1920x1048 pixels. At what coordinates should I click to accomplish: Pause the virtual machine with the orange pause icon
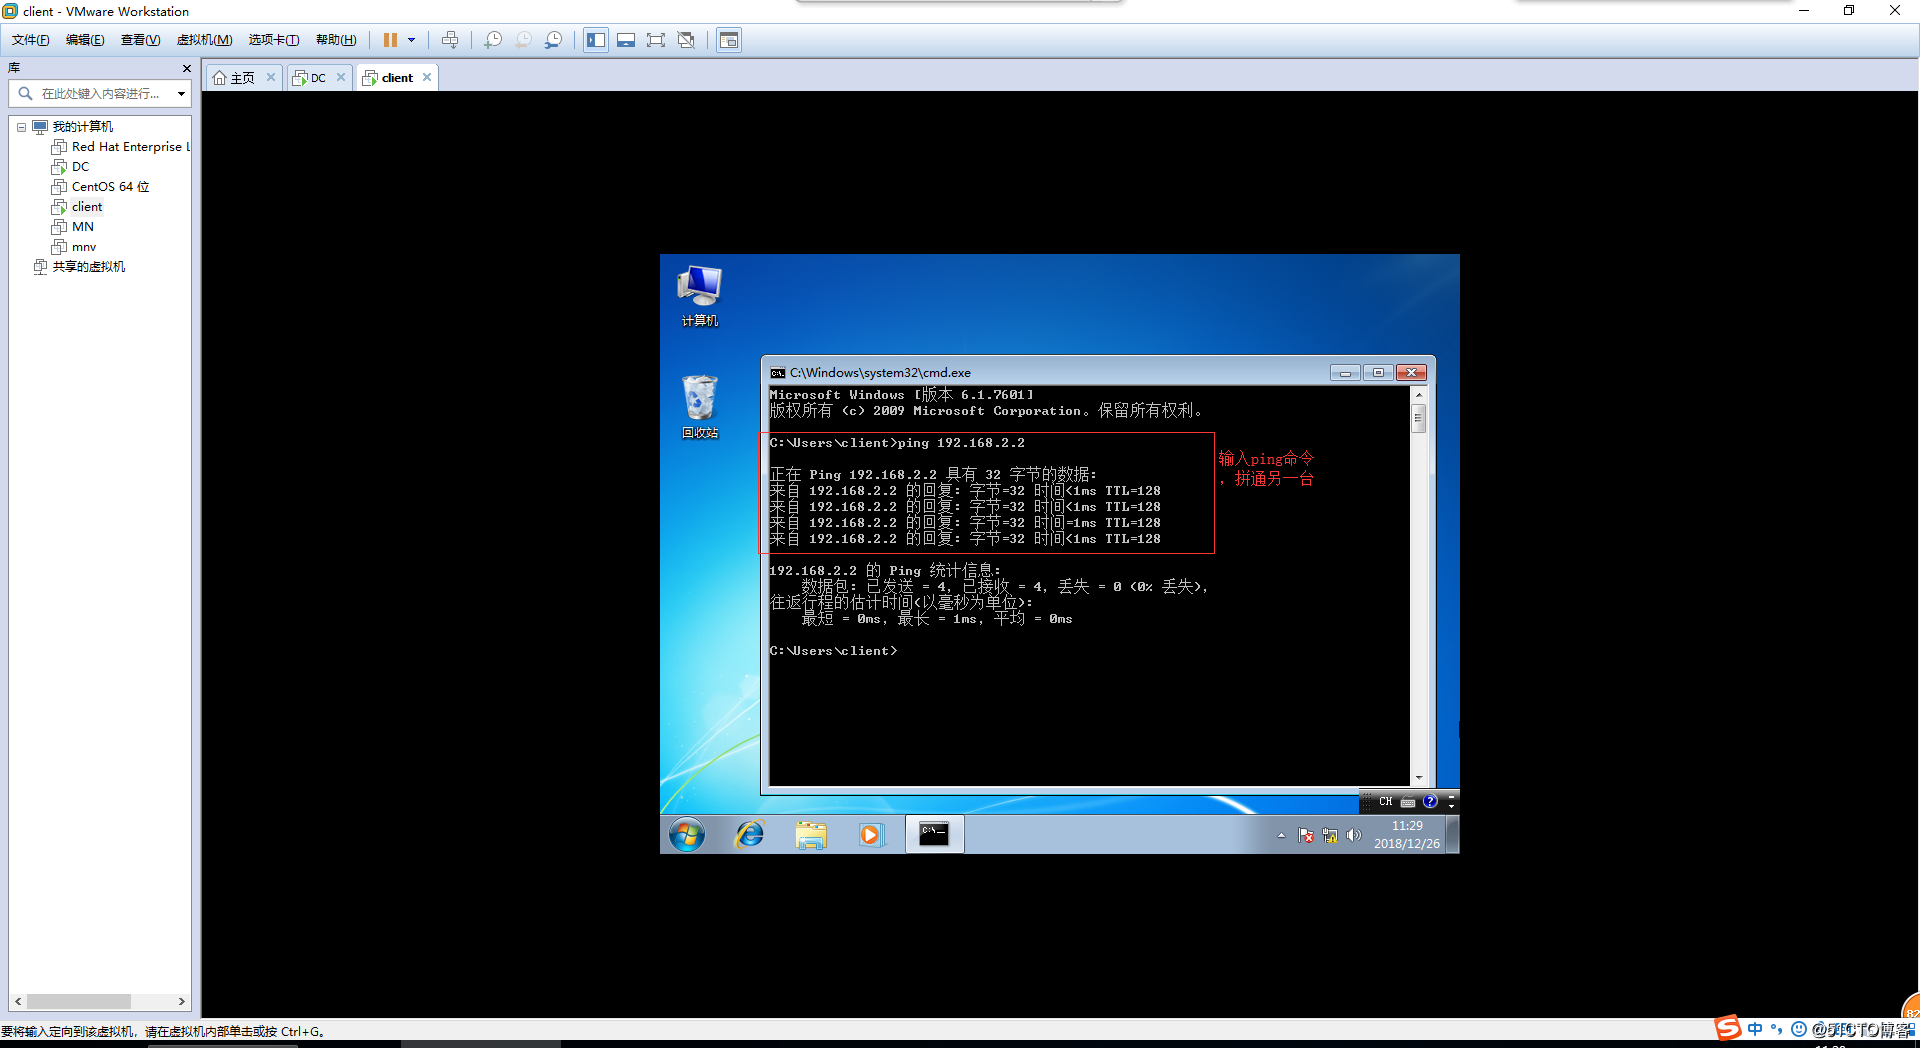click(x=390, y=40)
